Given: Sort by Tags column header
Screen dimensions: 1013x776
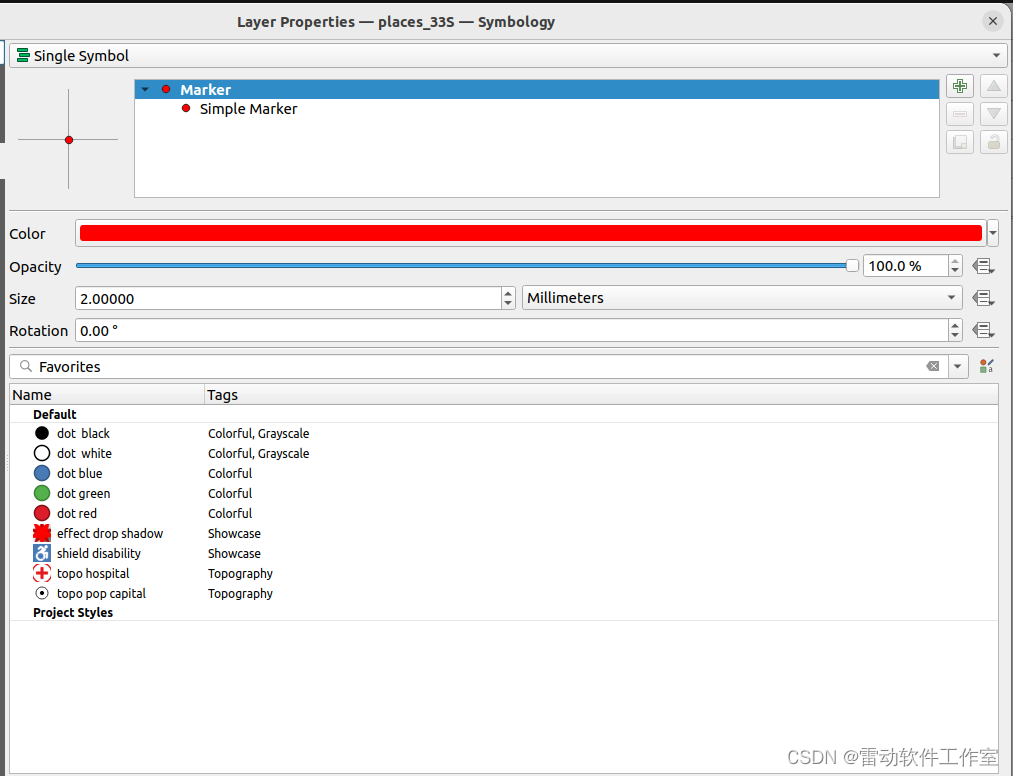Looking at the screenshot, I should (x=601, y=395).
